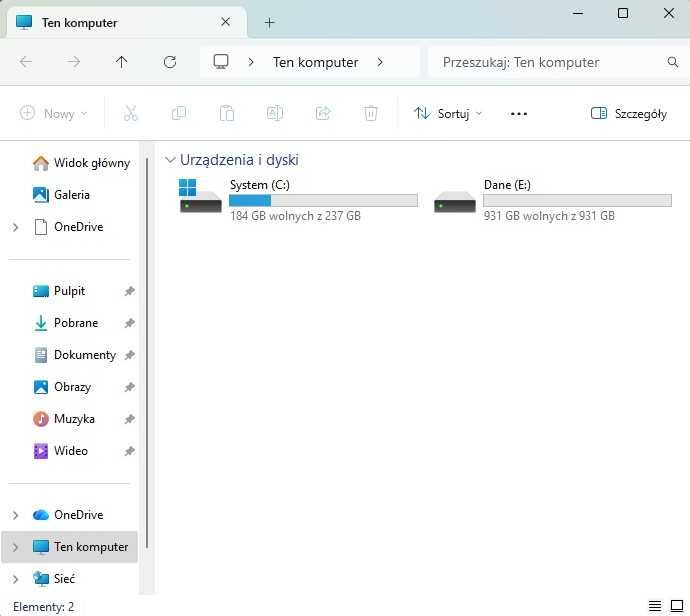The image size is (690, 616).
Task: Unpin Wideo using its pin icon
Action: pos(129,451)
